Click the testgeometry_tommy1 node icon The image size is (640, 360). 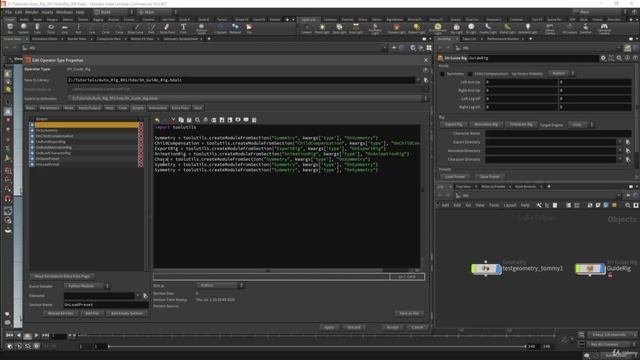486,269
